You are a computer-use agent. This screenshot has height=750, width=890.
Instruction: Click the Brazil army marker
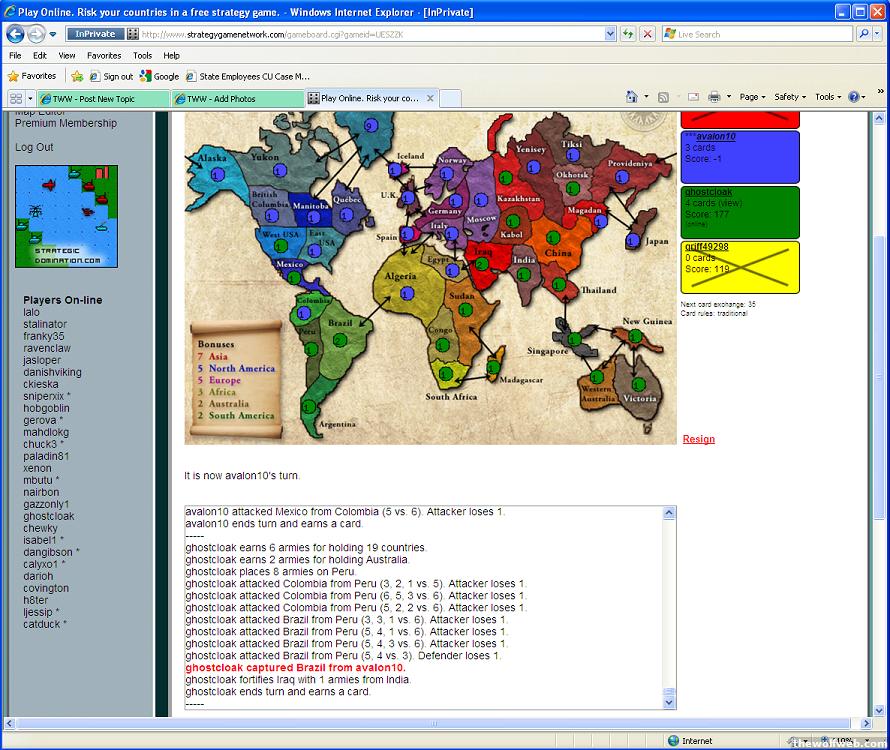[340, 341]
